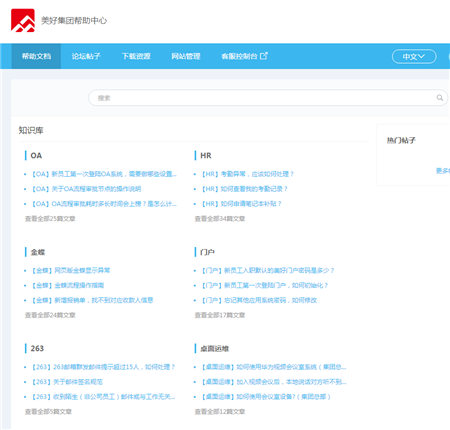Open 金蝶流程操作指南 article
The width and height of the screenshot is (450, 430).
tap(68, 285)
